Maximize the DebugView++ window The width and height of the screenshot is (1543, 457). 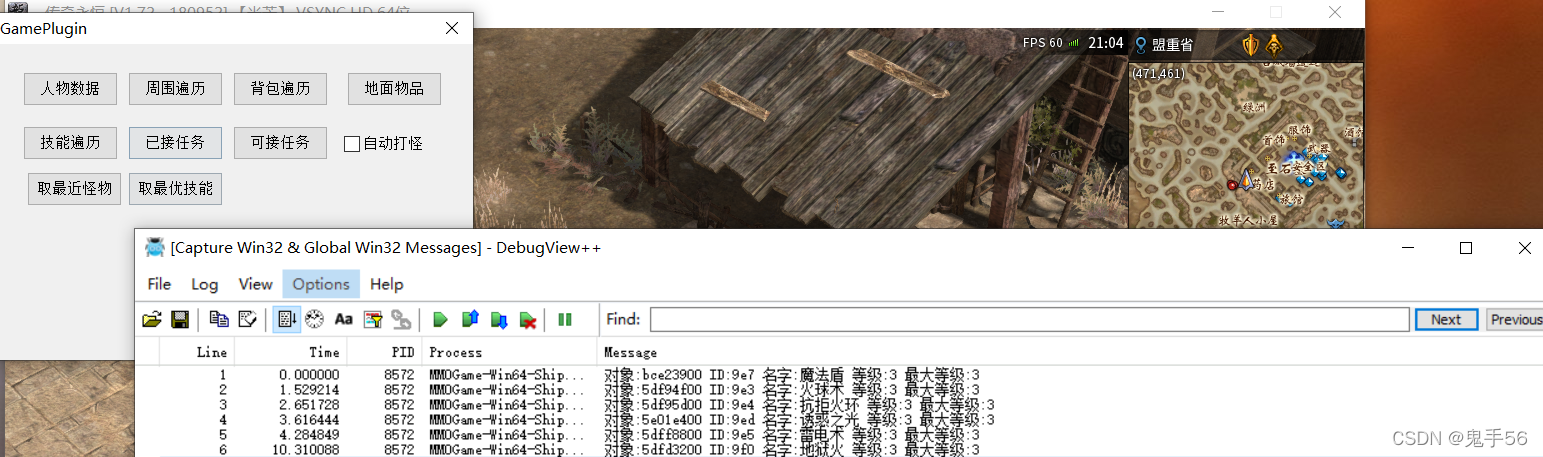[1465, 247]
